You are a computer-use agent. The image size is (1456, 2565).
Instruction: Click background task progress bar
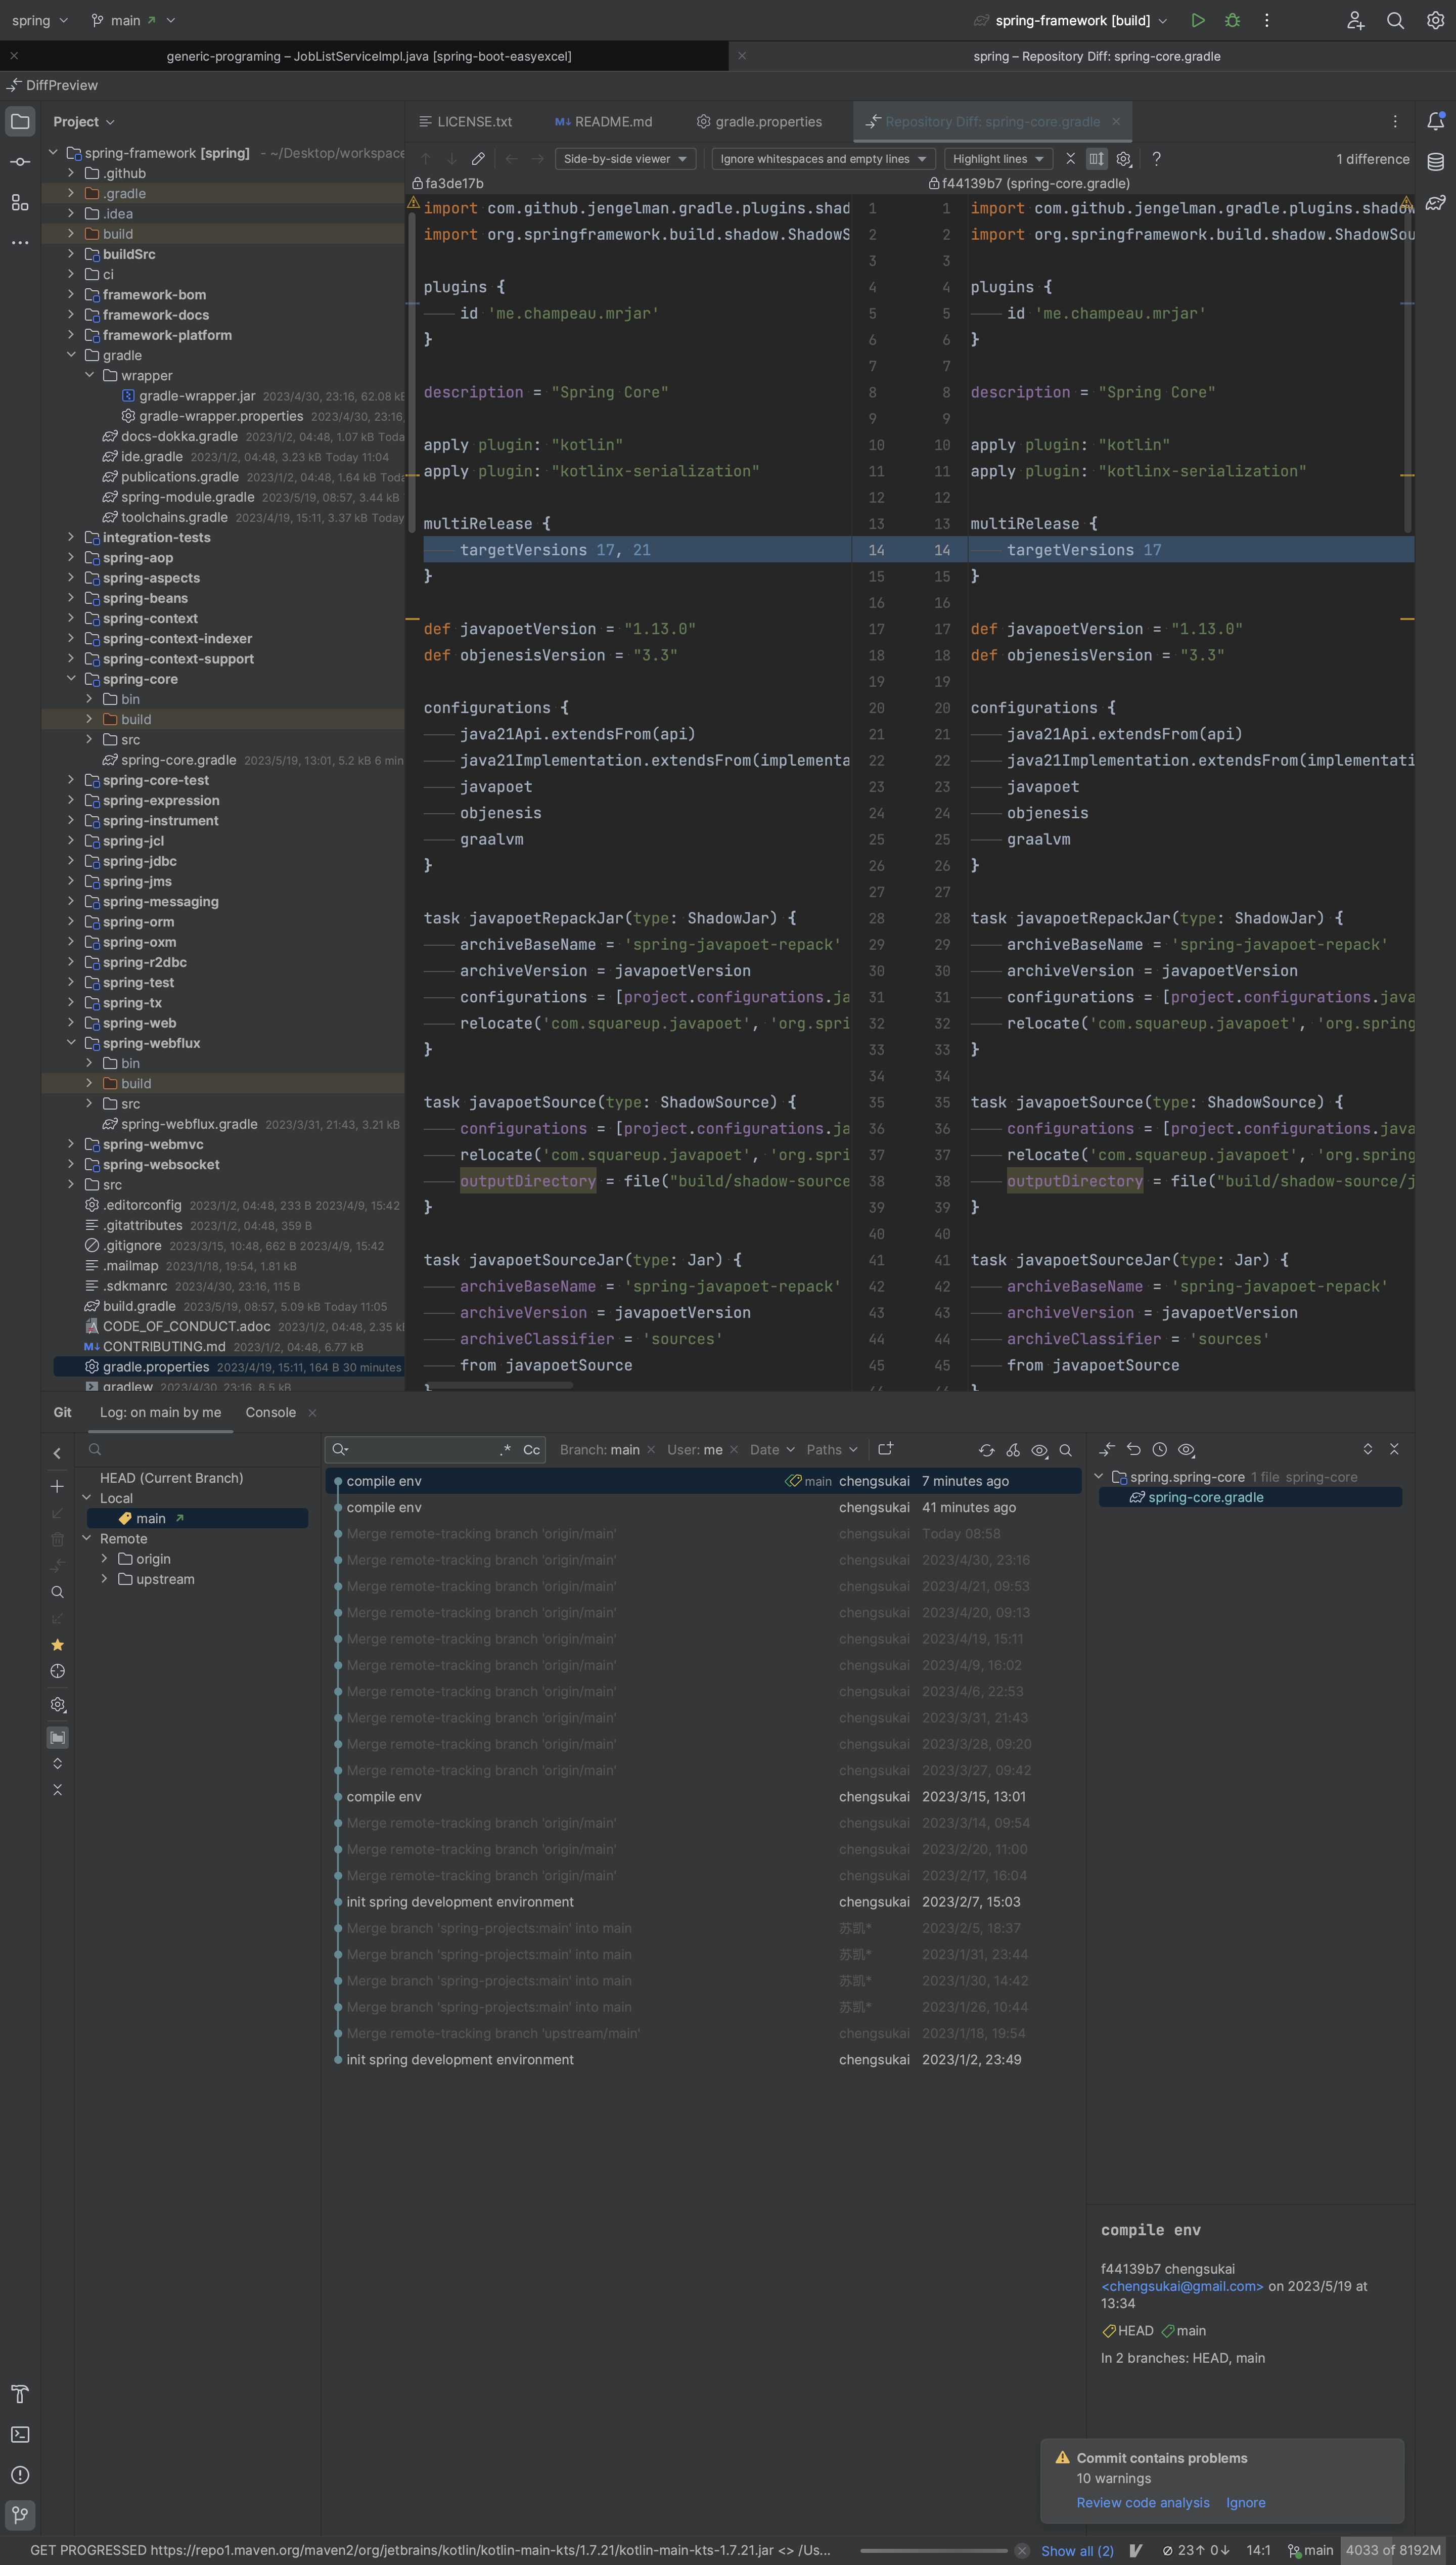(933, 2550)
